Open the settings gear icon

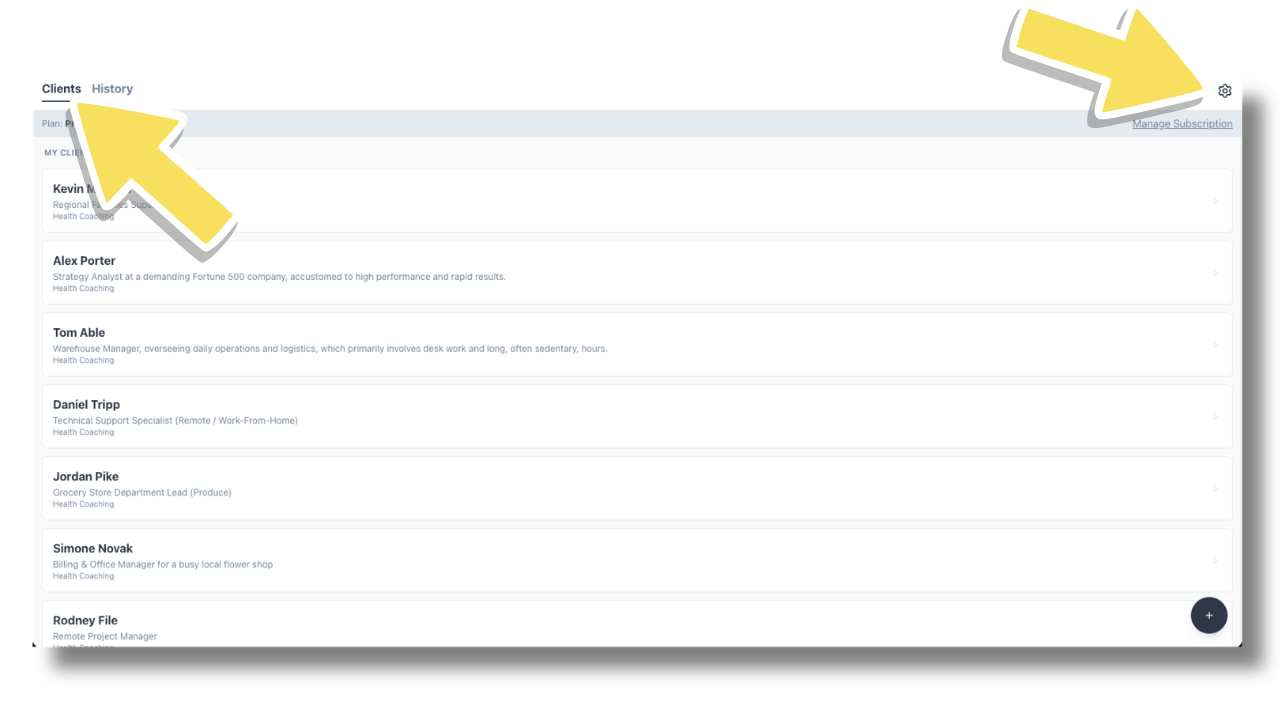click(x=1225, y=90)
